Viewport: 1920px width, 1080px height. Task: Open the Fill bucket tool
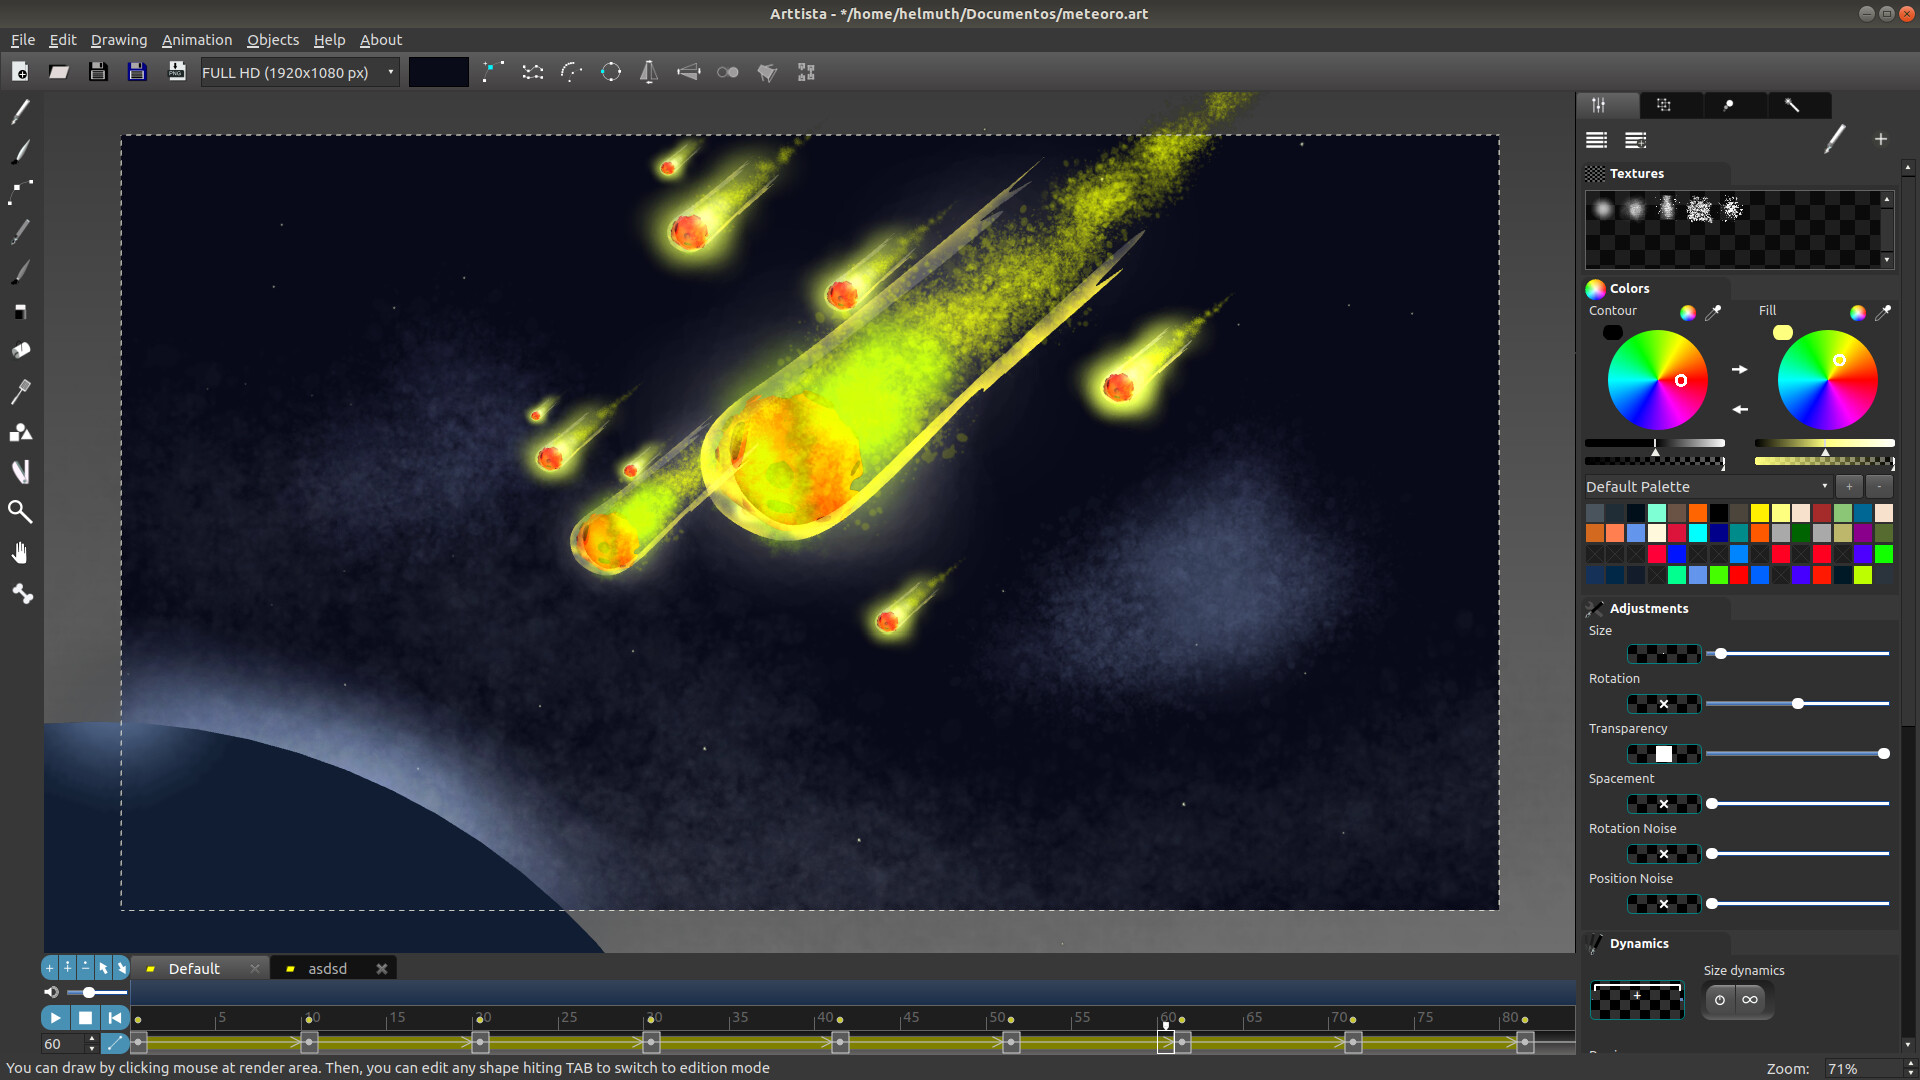point(20,350)
